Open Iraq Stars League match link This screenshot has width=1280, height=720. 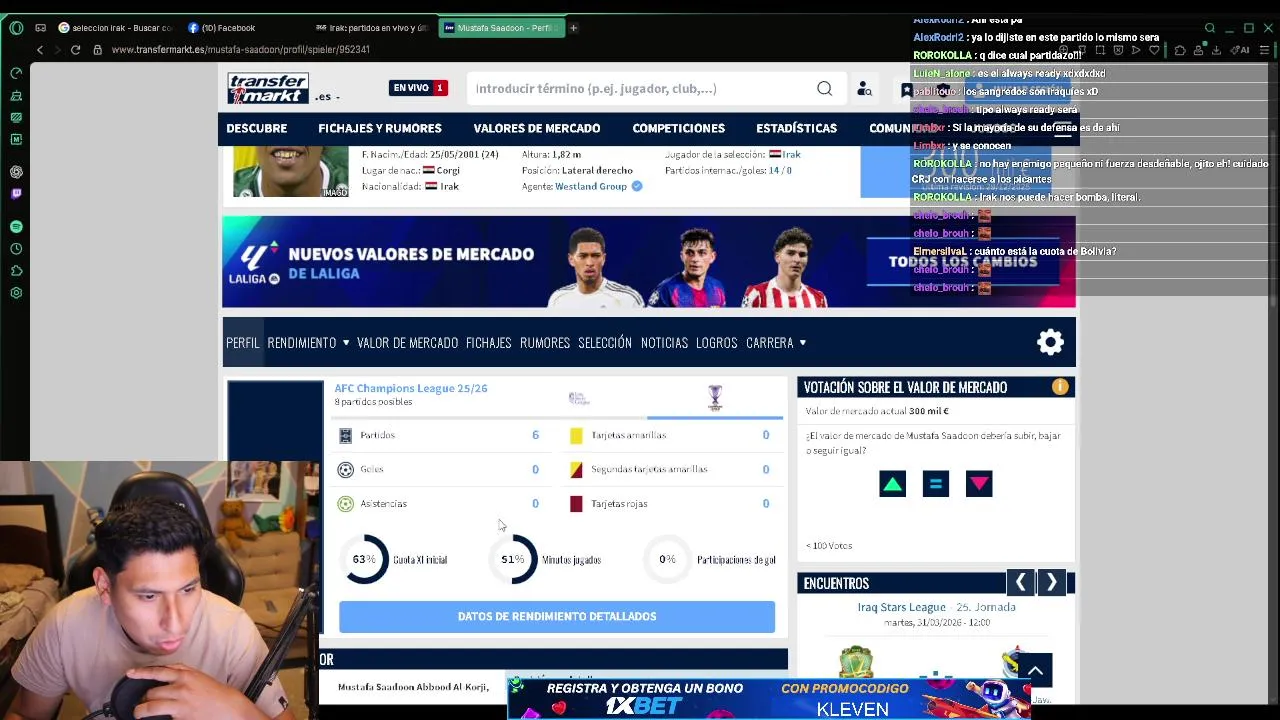pos(901,607)
